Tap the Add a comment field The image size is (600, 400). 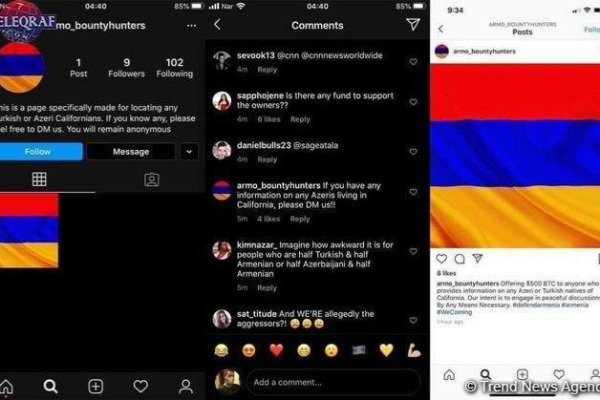[x=333, y=382]
